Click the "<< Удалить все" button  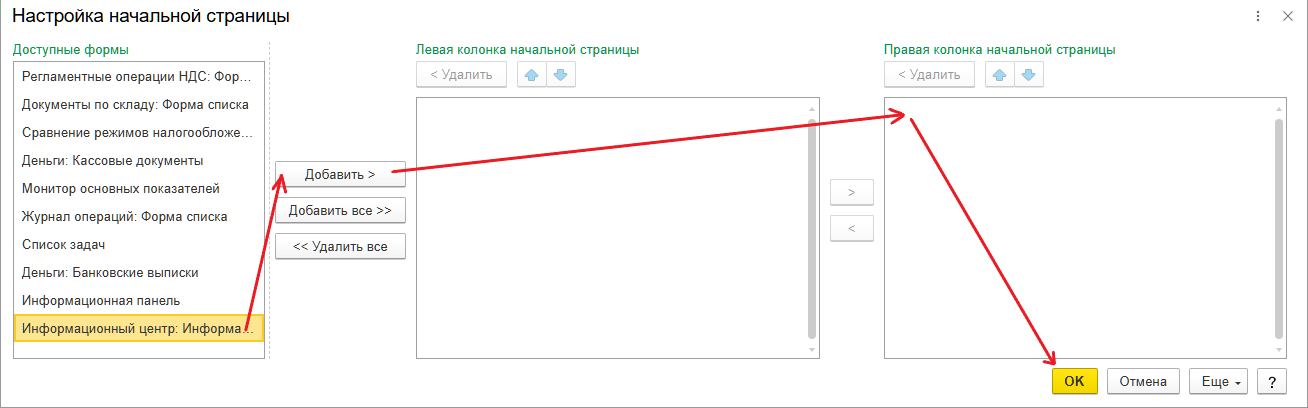340,246
